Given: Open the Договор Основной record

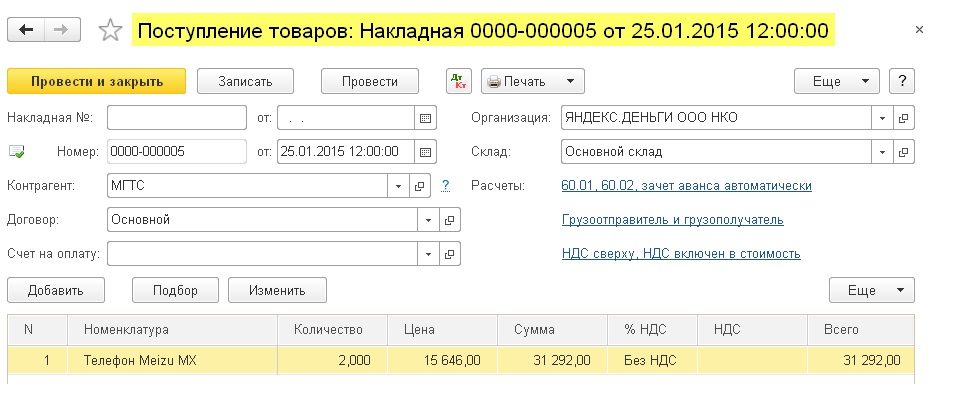Looking at the screenshot, I should (450, 220).
